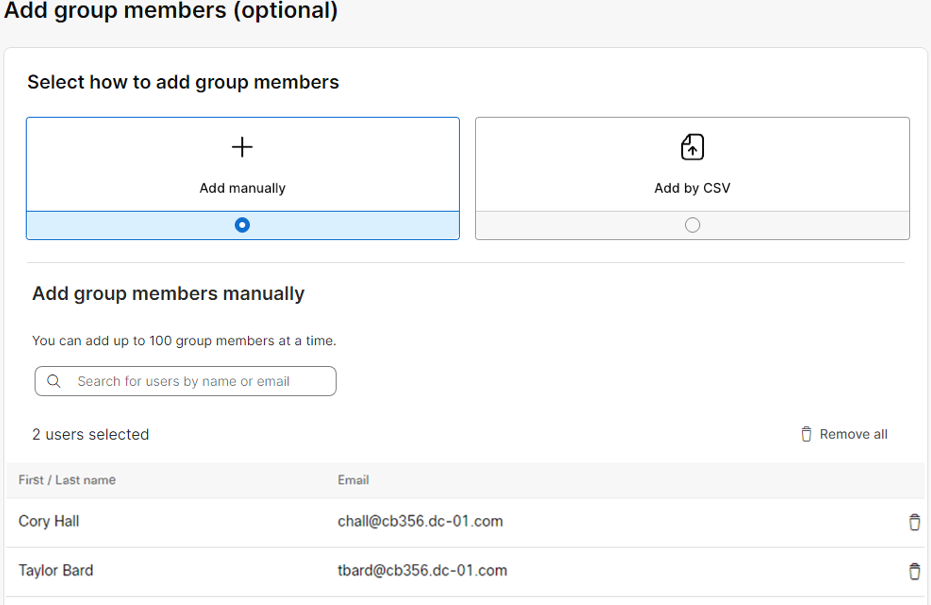Delete Cory Hall using the trash icon

(x=913, y=522)
